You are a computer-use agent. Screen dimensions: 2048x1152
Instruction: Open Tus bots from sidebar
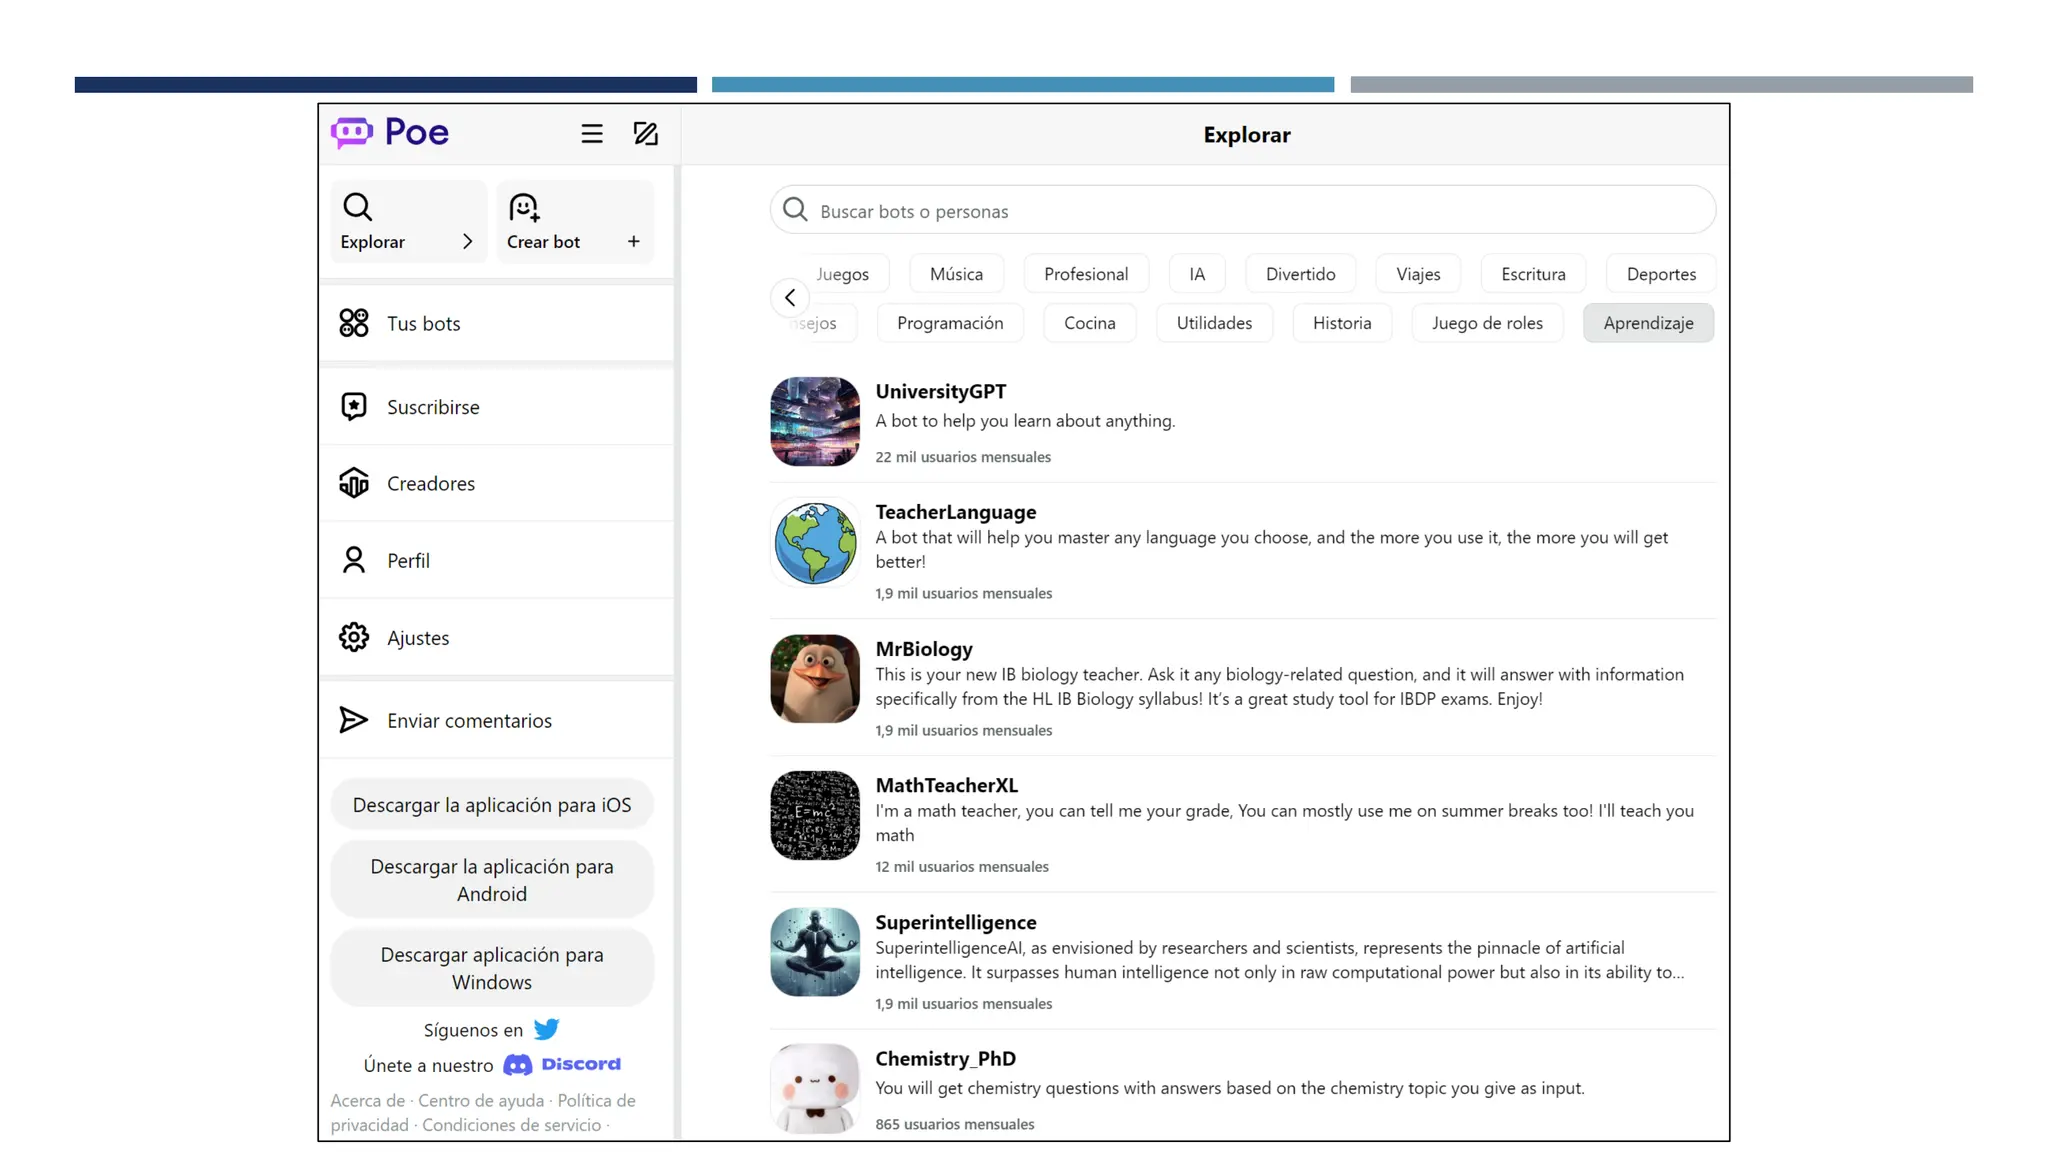point(423,324)
